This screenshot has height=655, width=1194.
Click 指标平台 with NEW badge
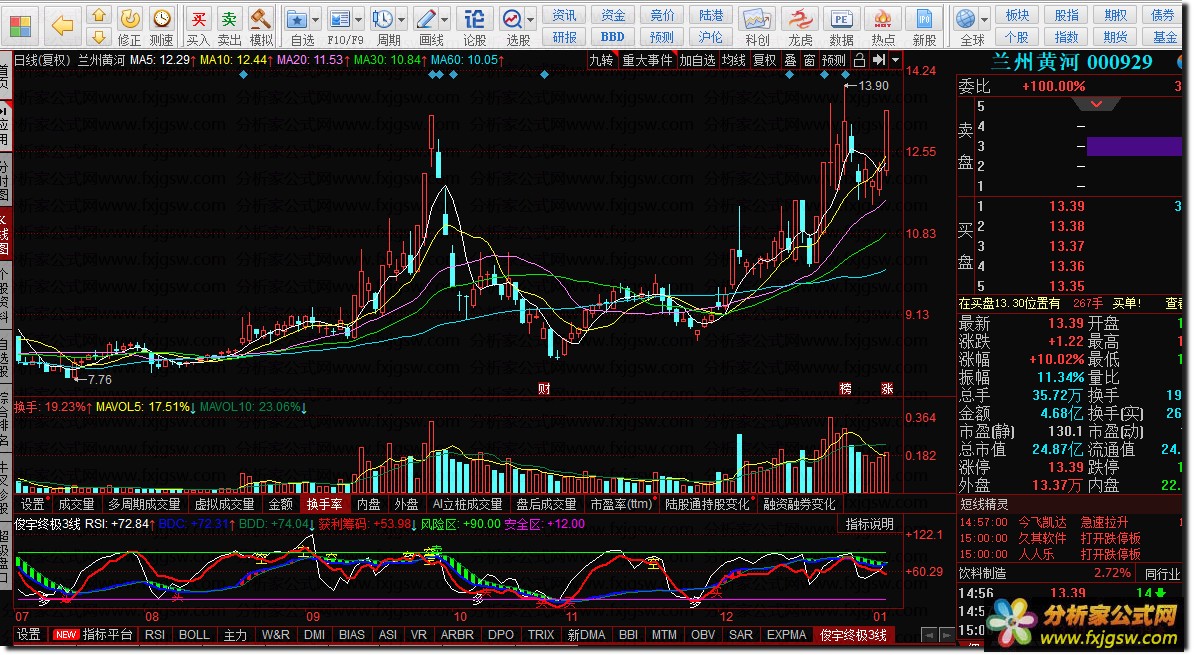(94, 634)
